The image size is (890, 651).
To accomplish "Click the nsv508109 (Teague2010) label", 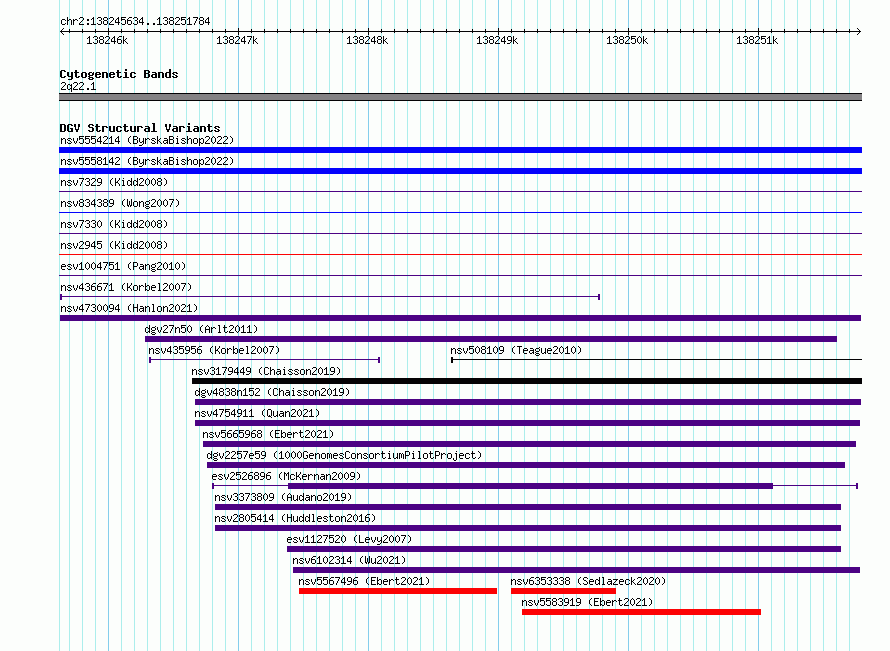I will click(516, 350).
